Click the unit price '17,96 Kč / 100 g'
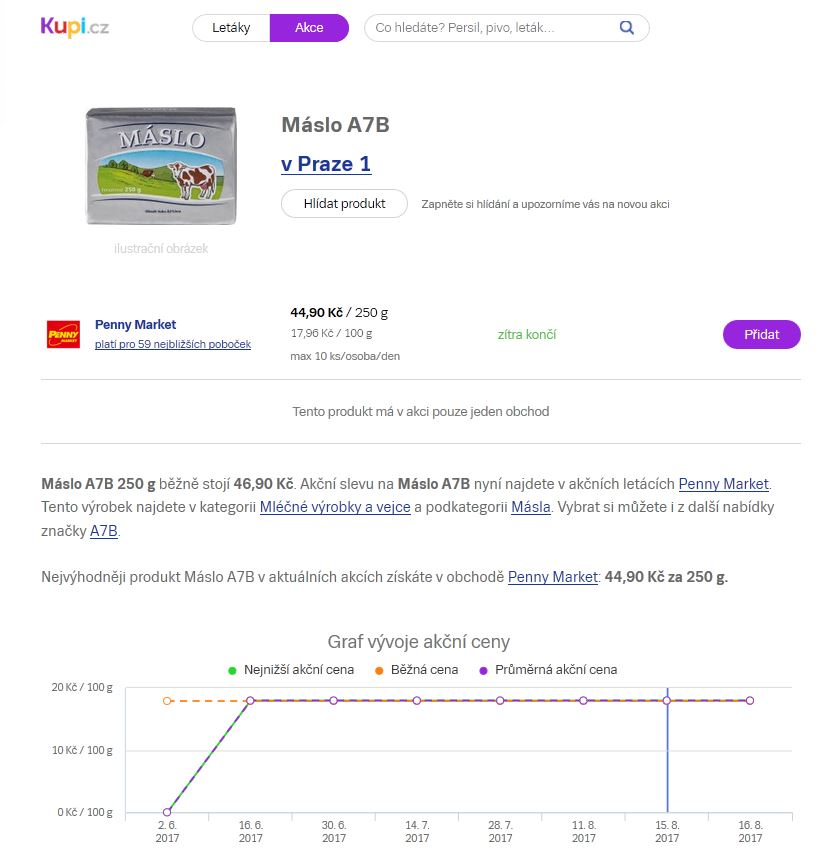 [x=331, y=333]
